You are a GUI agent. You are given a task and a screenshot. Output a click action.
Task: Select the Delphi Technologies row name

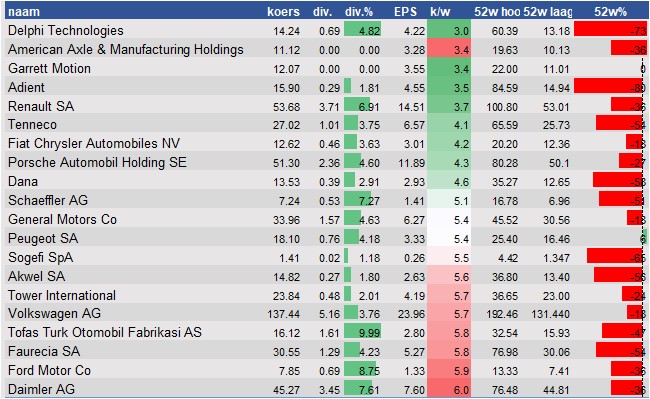click(65, 31)
